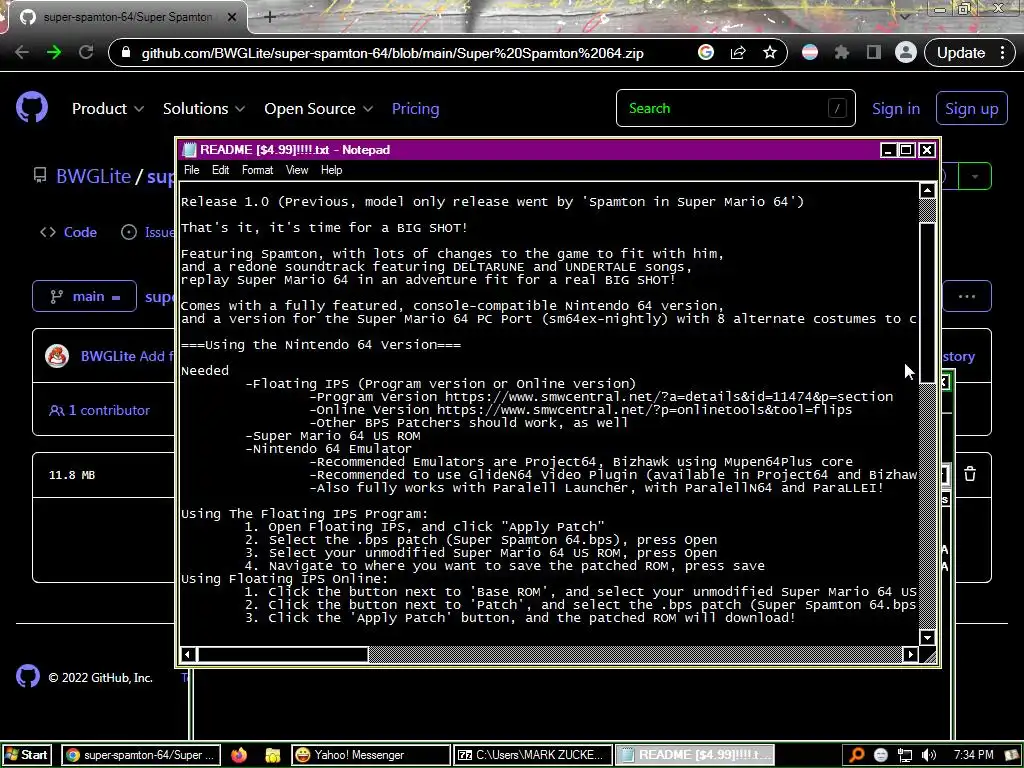Reload the page with the refresh icon
The width and height of the screenshot is (1024, 768).
[86, 52]
